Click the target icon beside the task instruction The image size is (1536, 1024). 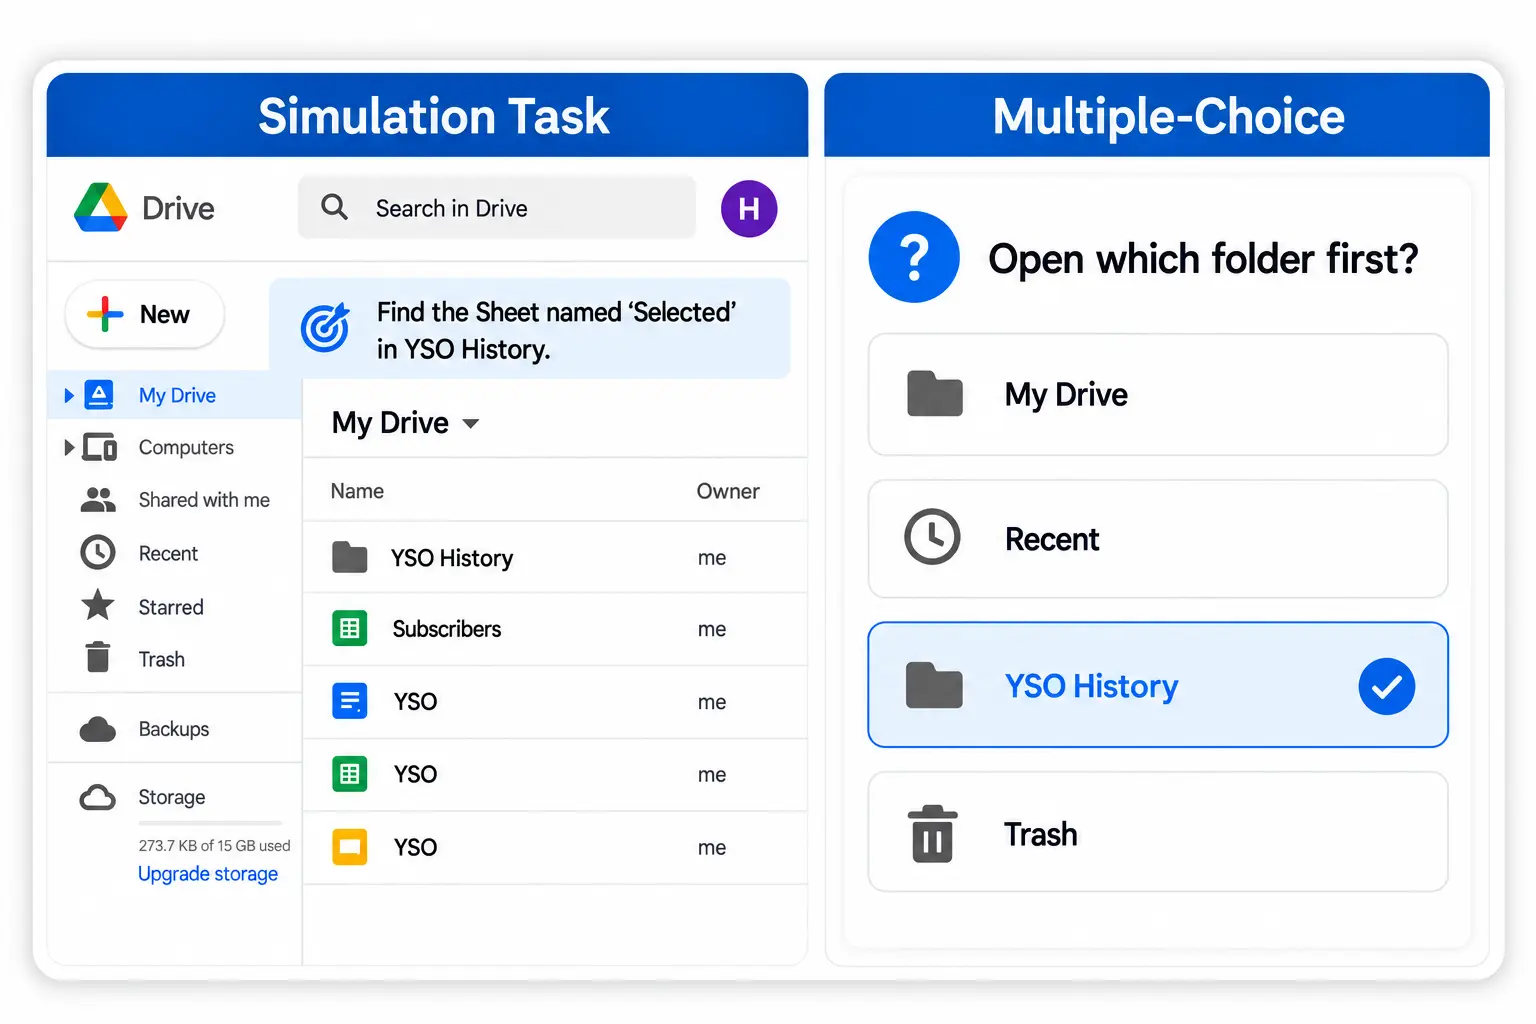pyautogui.click(x=325, y=328)
